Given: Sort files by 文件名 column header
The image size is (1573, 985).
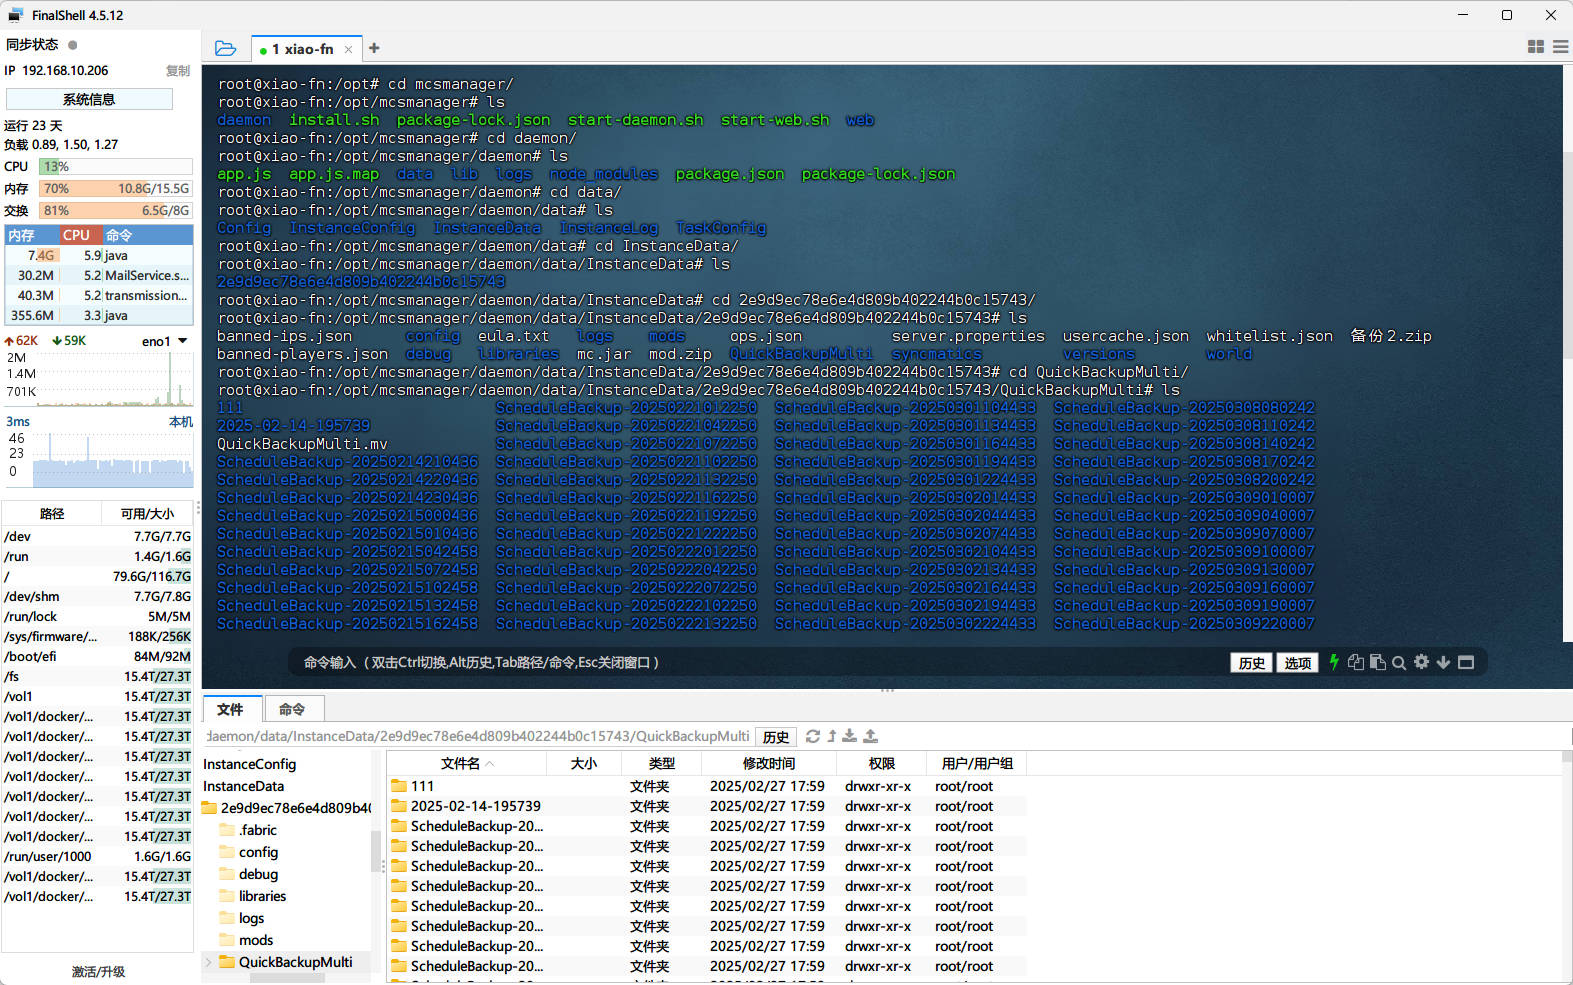Looking at the screenshot, I should (x=466, y=763).
